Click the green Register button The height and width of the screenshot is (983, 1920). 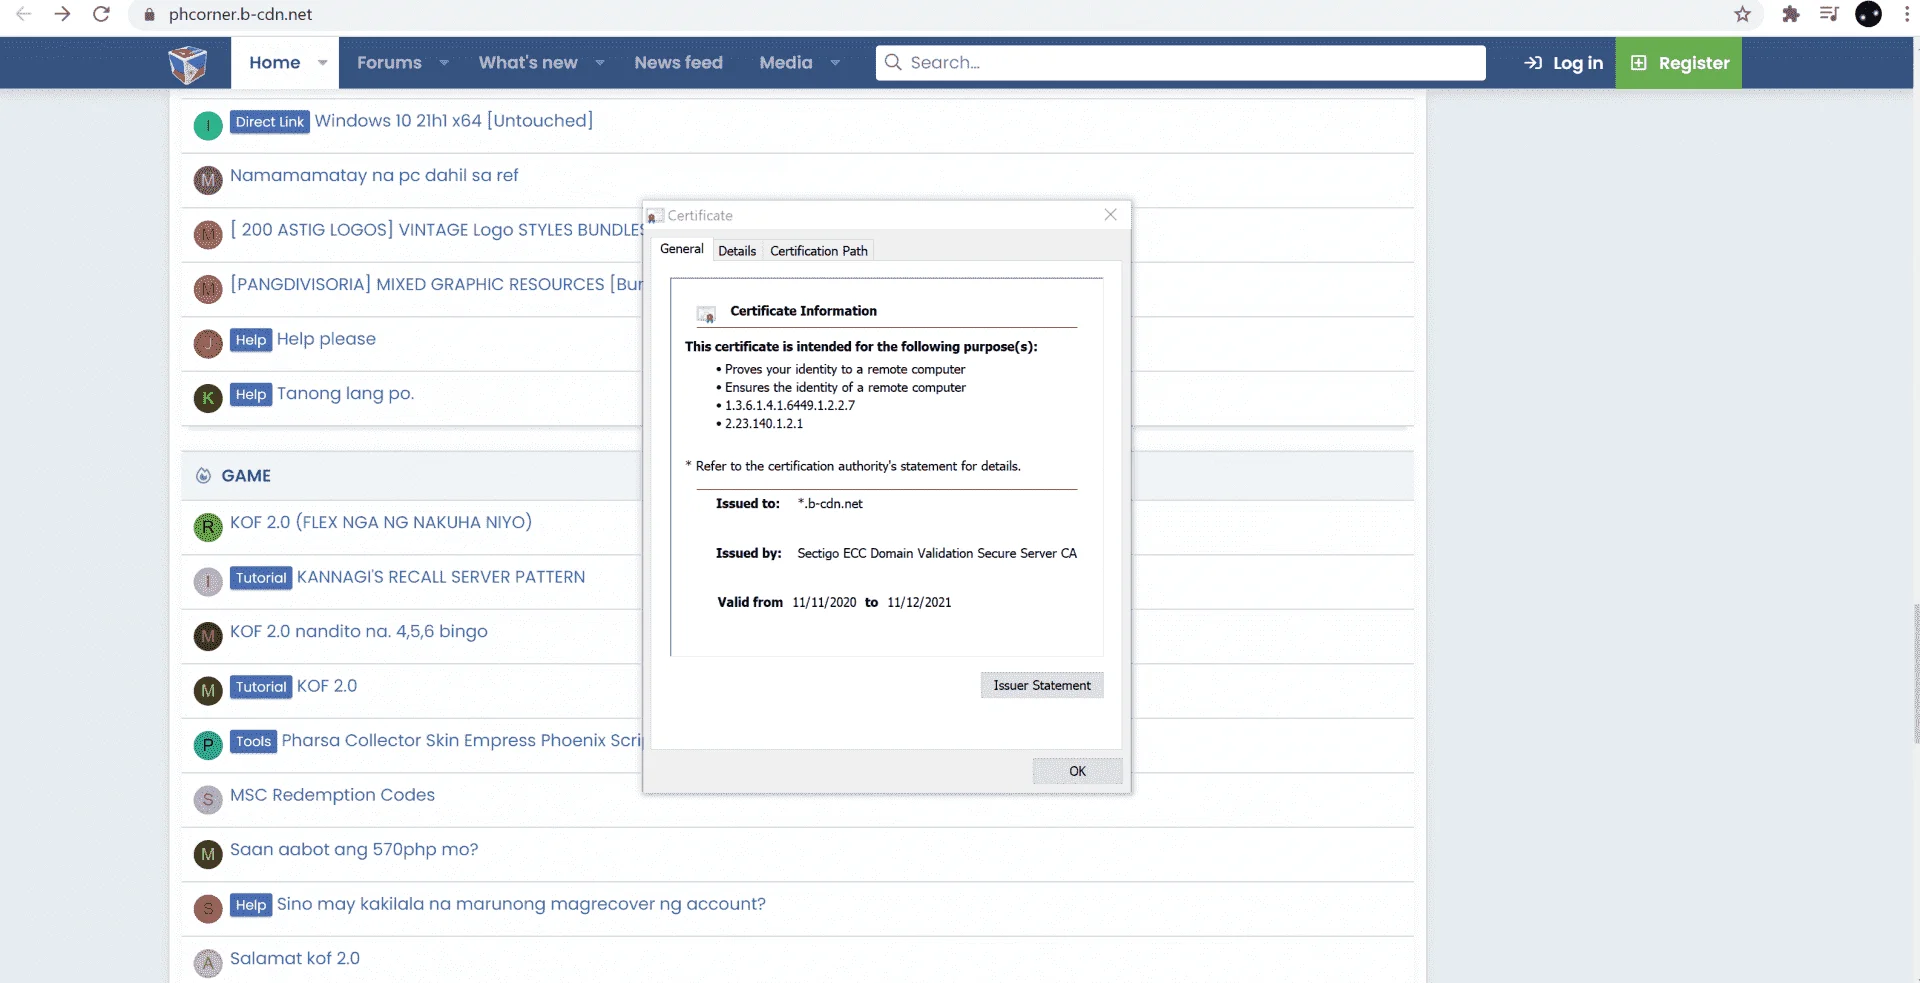coord(1679,63)
